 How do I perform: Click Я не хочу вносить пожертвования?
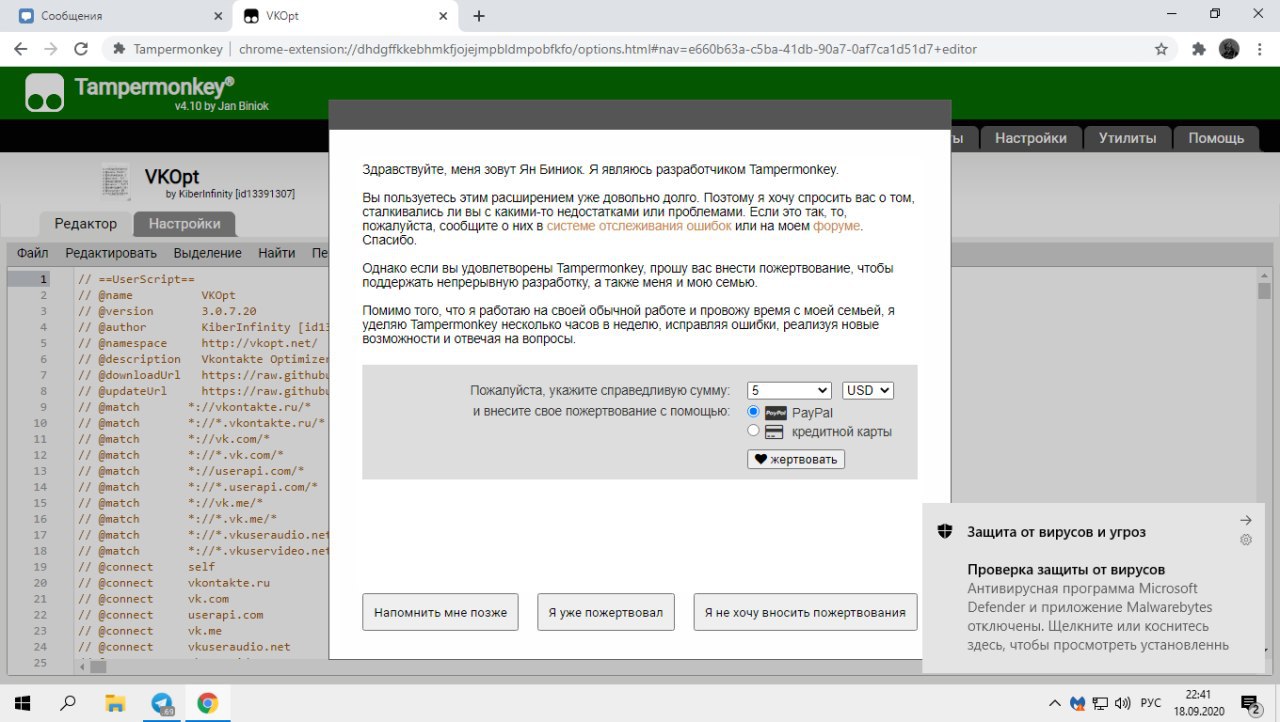coord(805,612)
